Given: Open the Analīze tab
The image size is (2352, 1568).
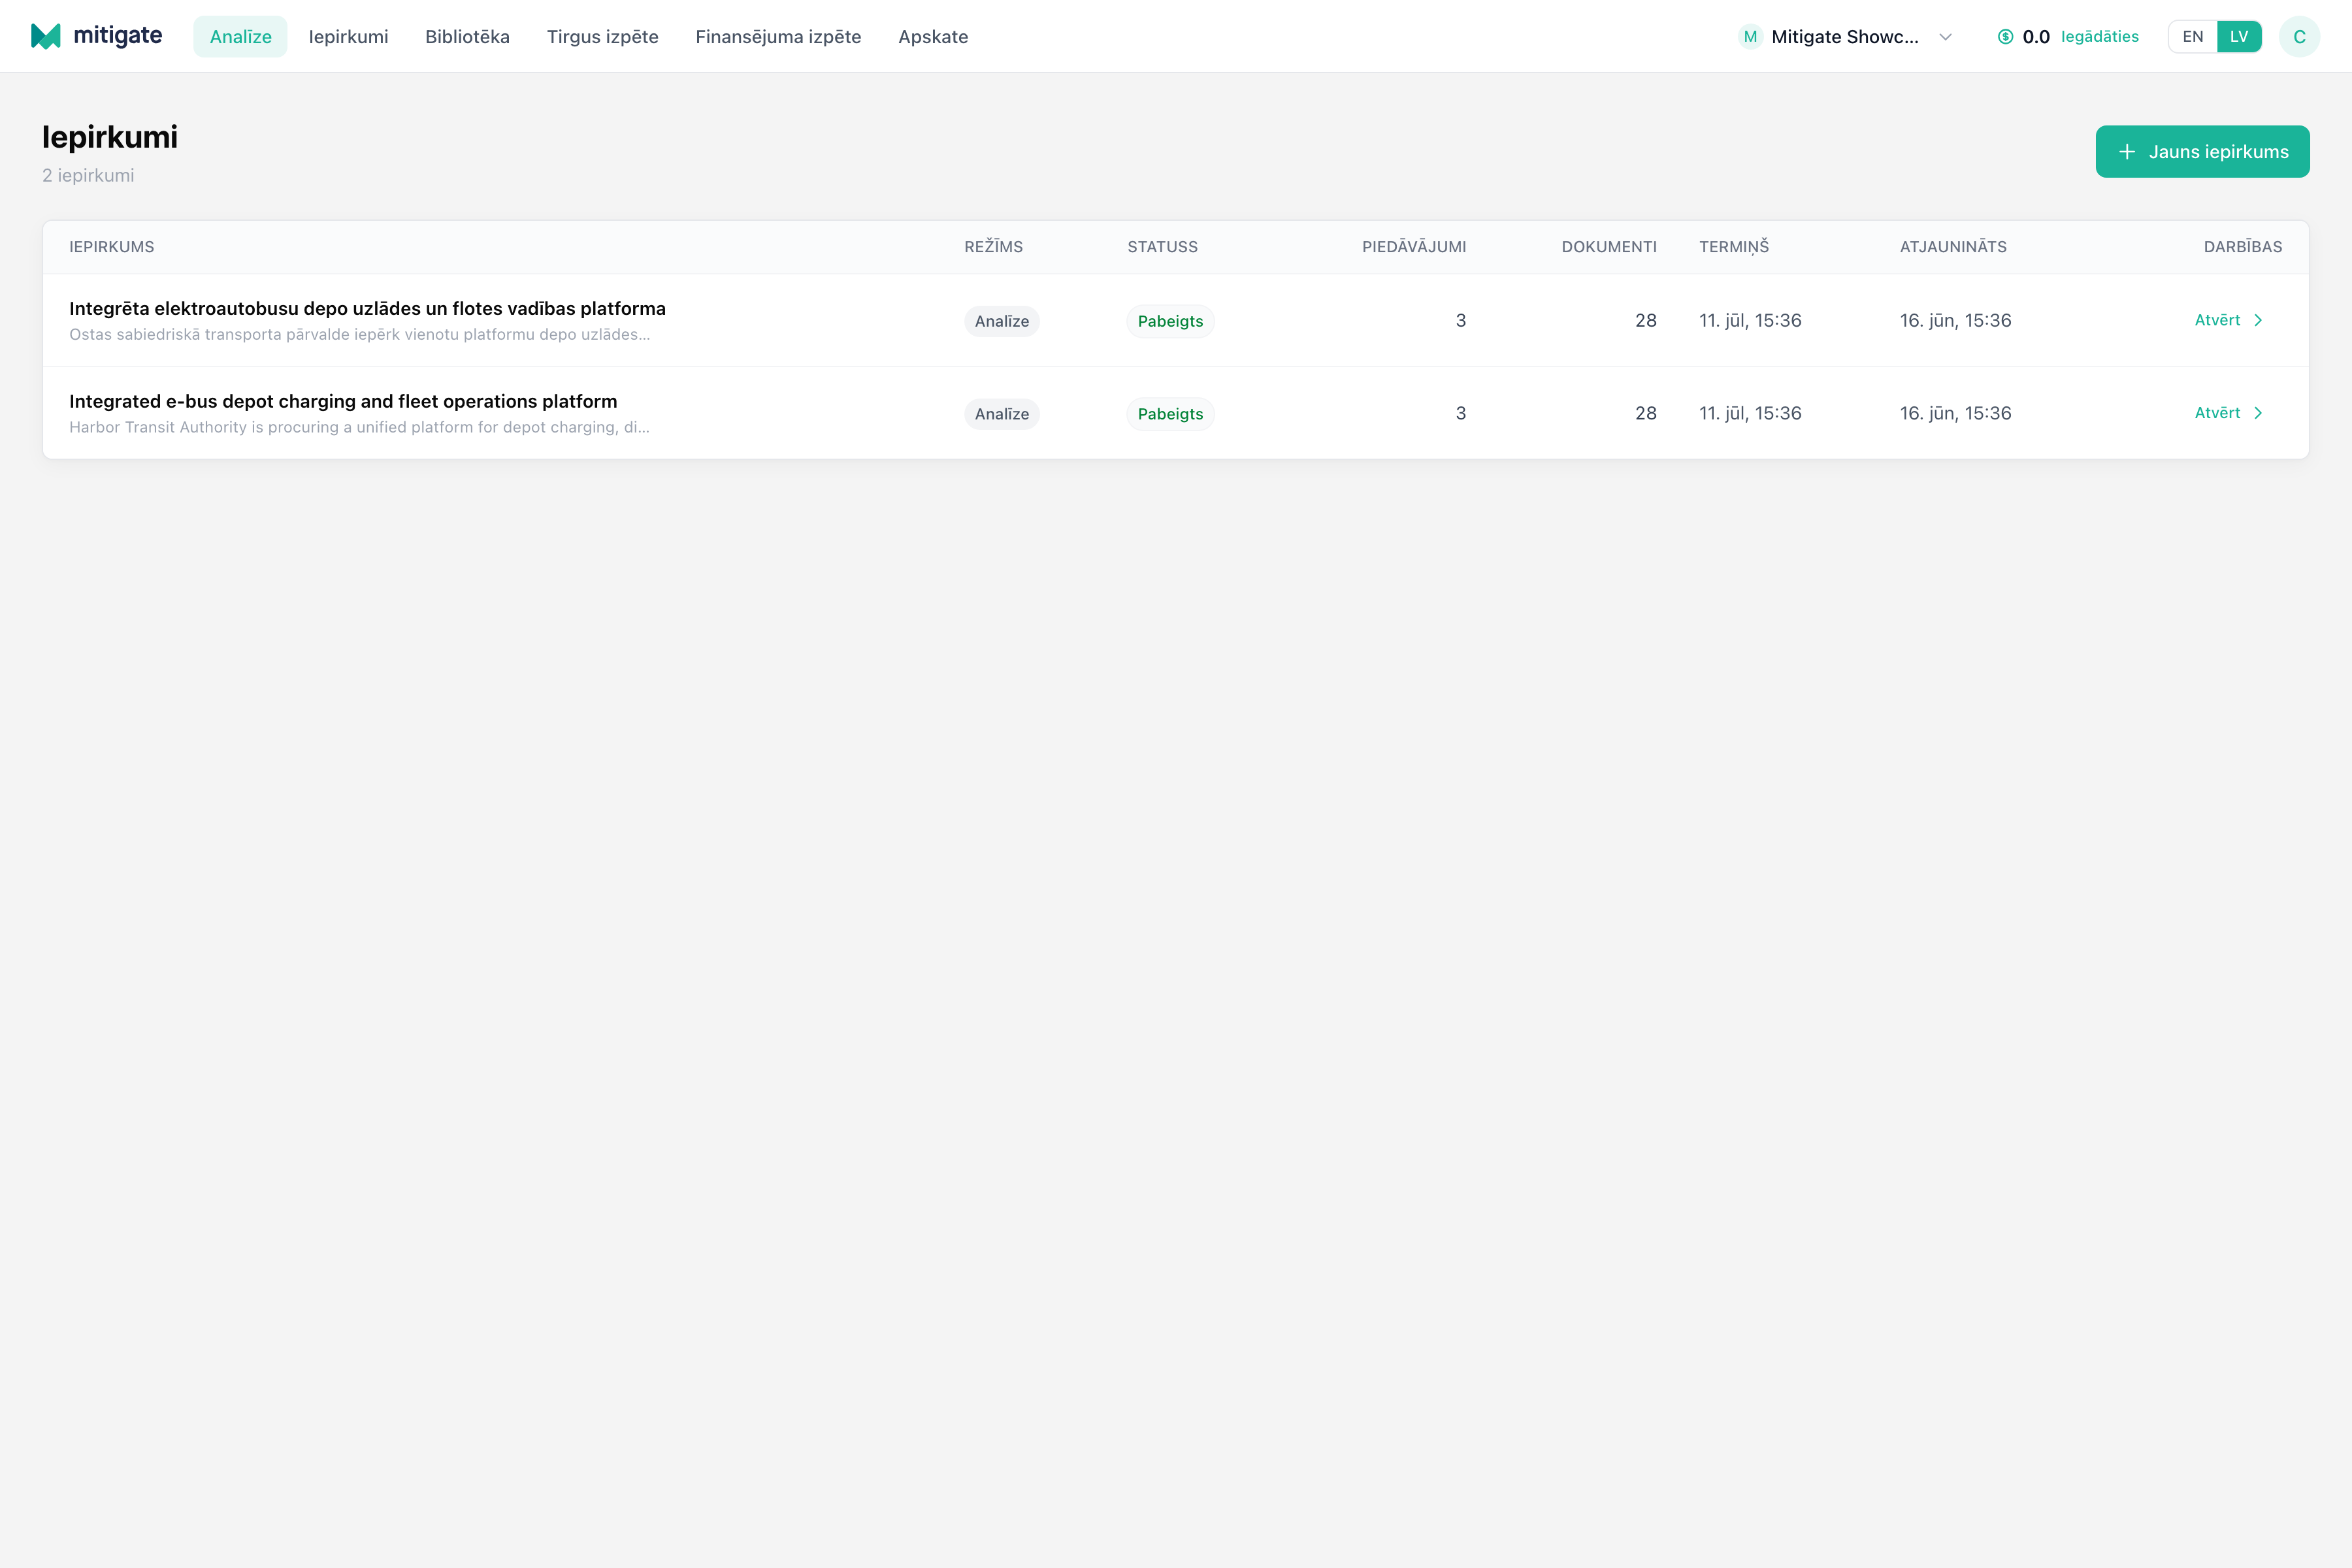Looking at the screenshot, I should (x=240, y=37).
